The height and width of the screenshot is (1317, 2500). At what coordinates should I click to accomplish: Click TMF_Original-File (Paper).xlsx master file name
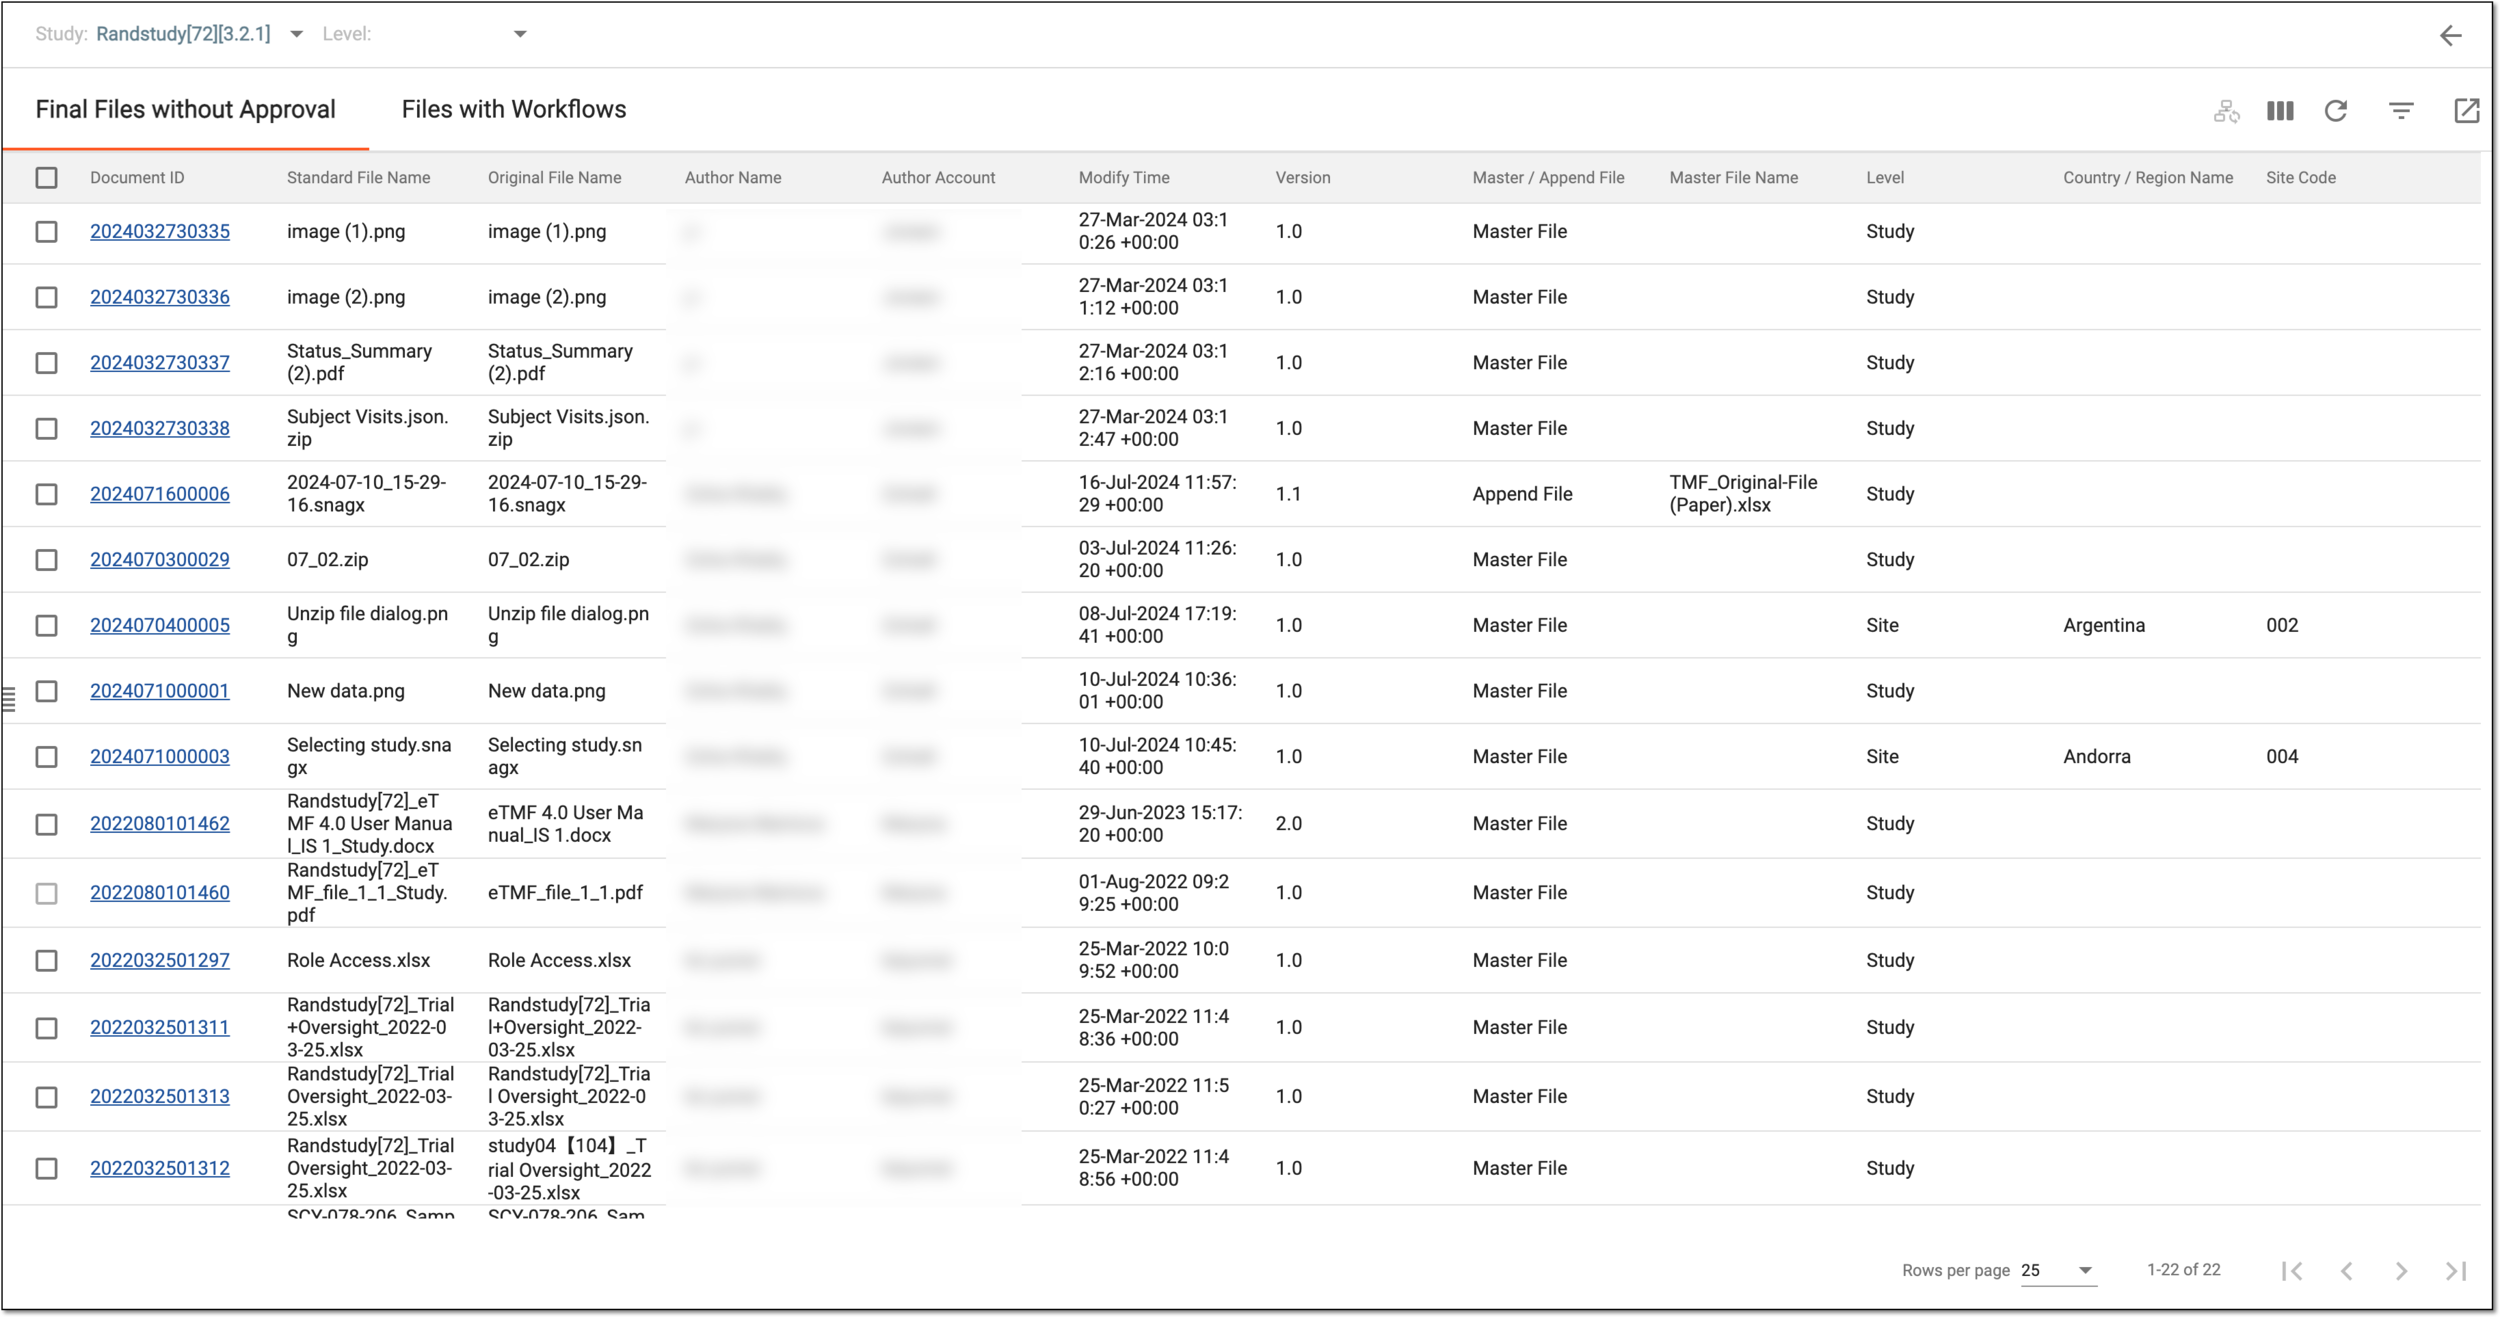click(1743, 495)
